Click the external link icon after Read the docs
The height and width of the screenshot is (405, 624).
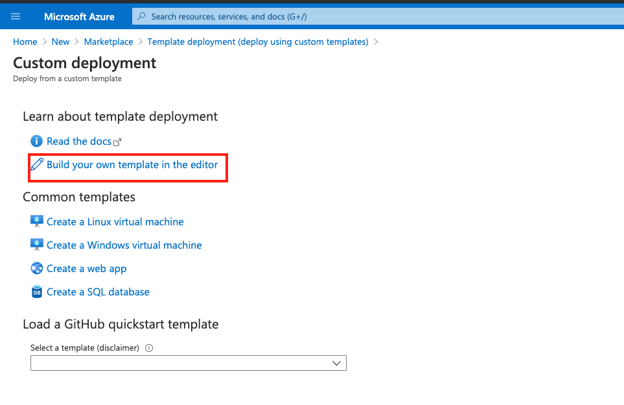pos(117,142)
